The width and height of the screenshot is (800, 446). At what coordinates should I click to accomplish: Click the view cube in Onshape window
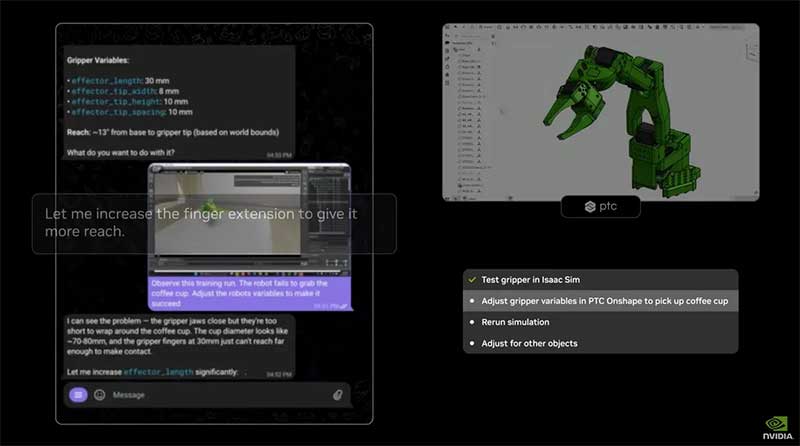pyautogui.click(x=751, y=52)
